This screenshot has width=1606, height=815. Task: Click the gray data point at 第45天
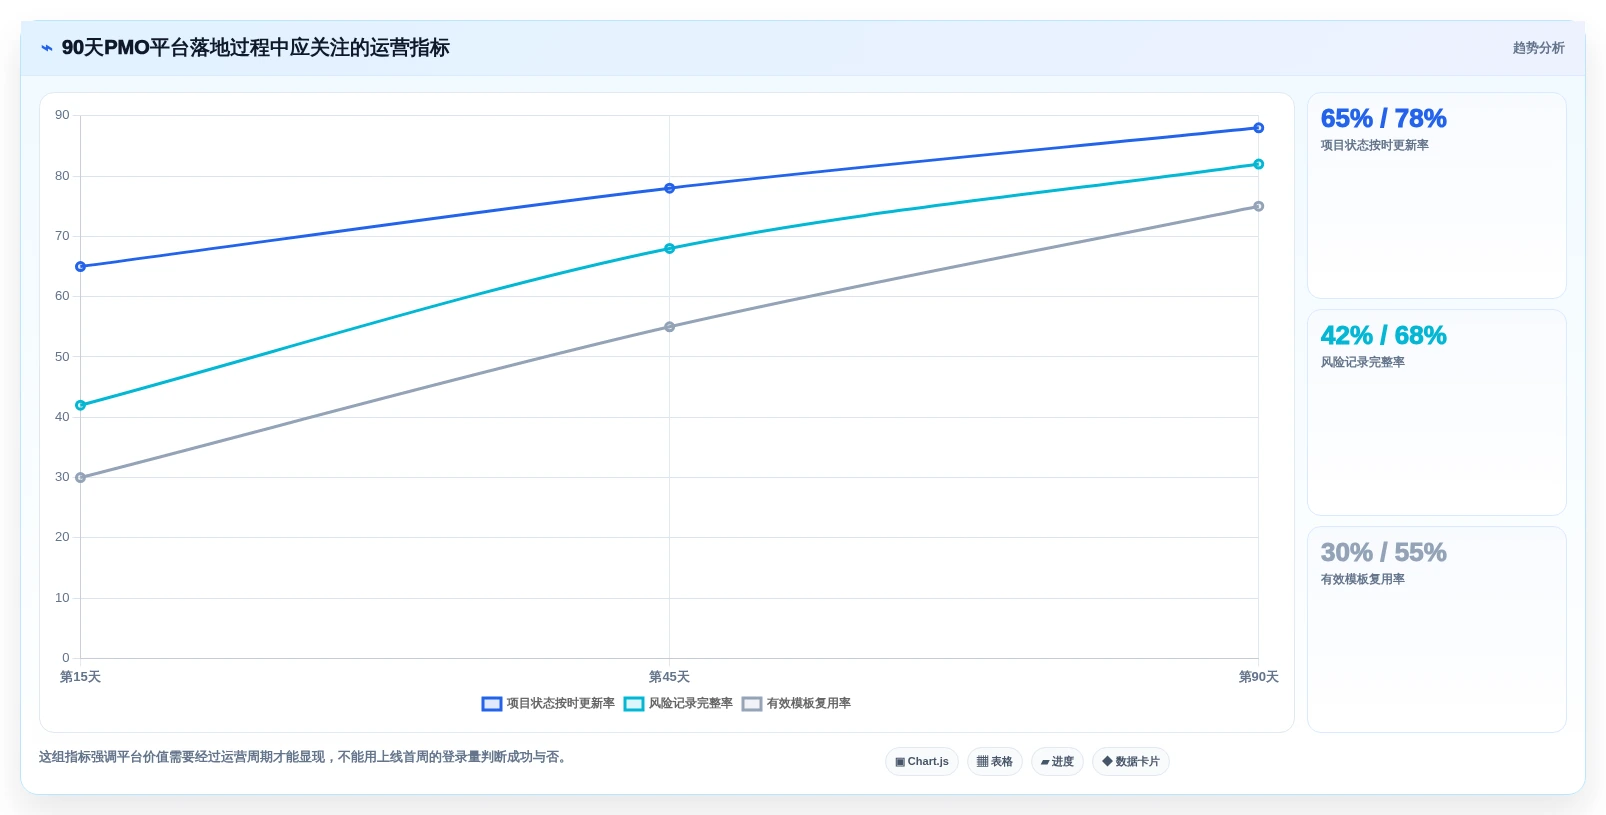(x=670, y=327)
